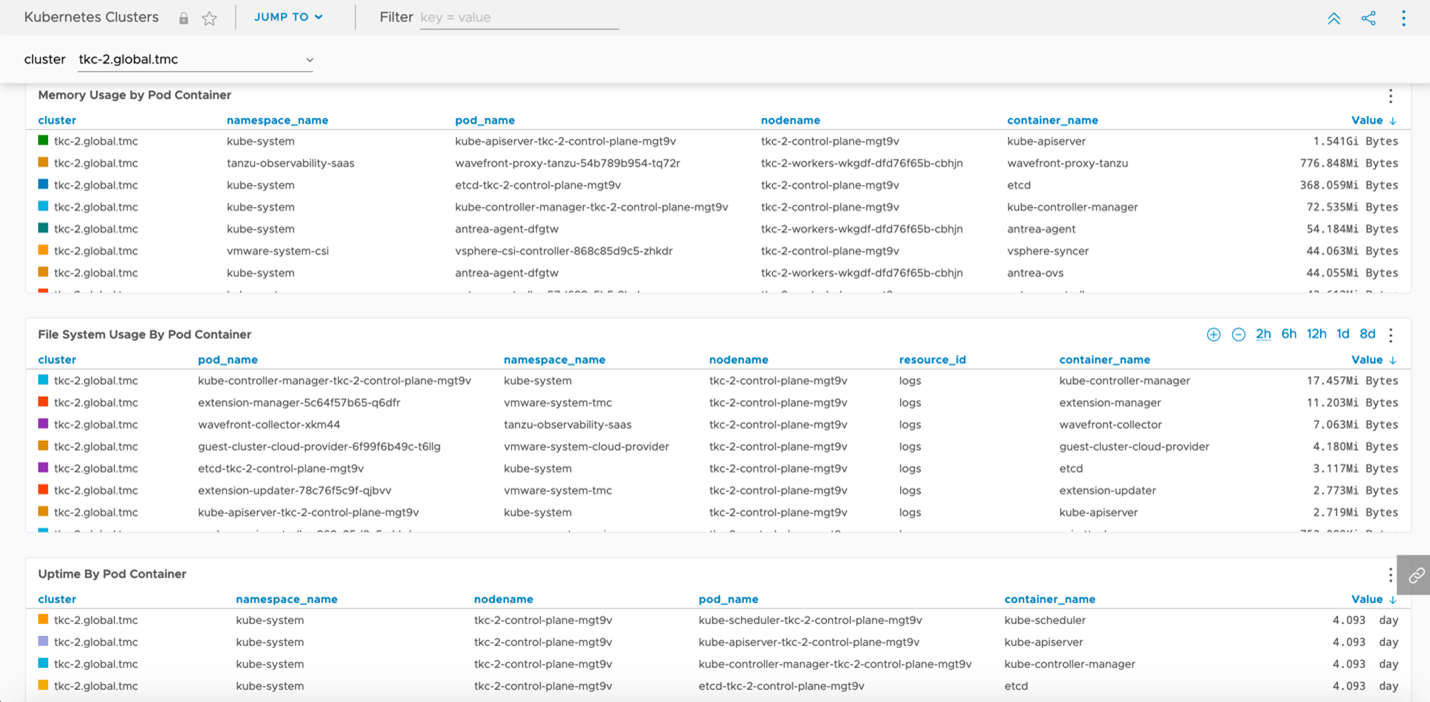The height and width of the screenshot is (702, 1430).
Task: Click green swatch for kube-apiserver memory row
Action: [x=43, y=141]
